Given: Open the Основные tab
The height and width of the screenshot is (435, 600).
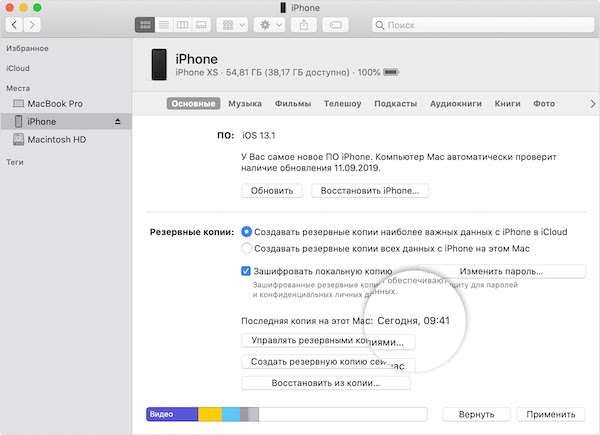Looking at the screenshot, I should 193,104.
